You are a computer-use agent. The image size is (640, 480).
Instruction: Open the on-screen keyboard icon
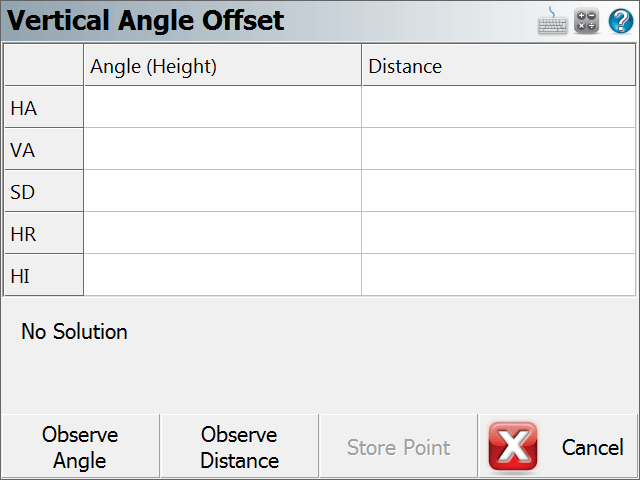[552, 20]
